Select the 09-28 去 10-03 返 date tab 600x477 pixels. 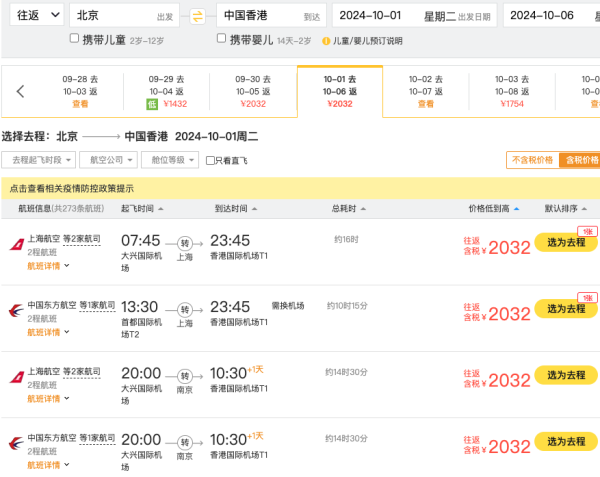(x=80, y=91)
